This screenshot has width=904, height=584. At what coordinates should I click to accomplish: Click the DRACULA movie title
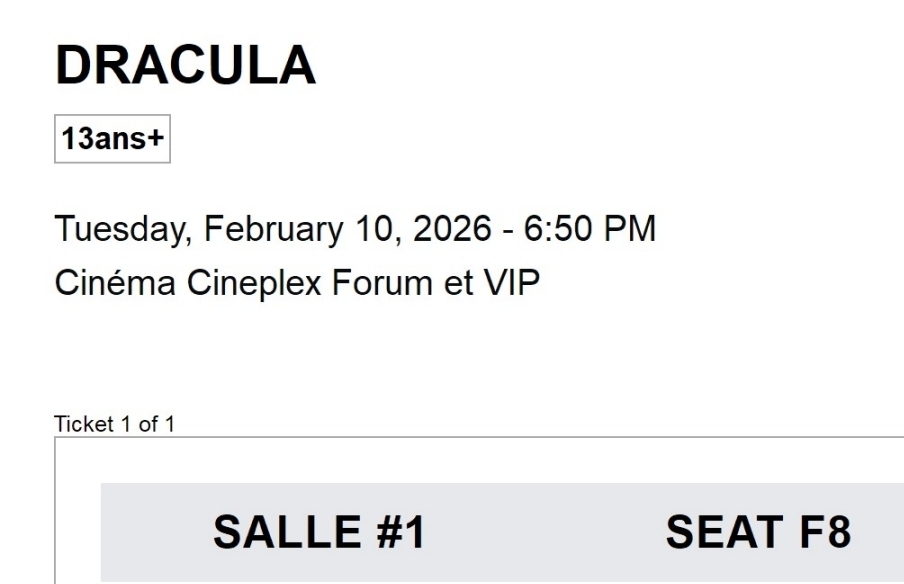coord(185,66)
